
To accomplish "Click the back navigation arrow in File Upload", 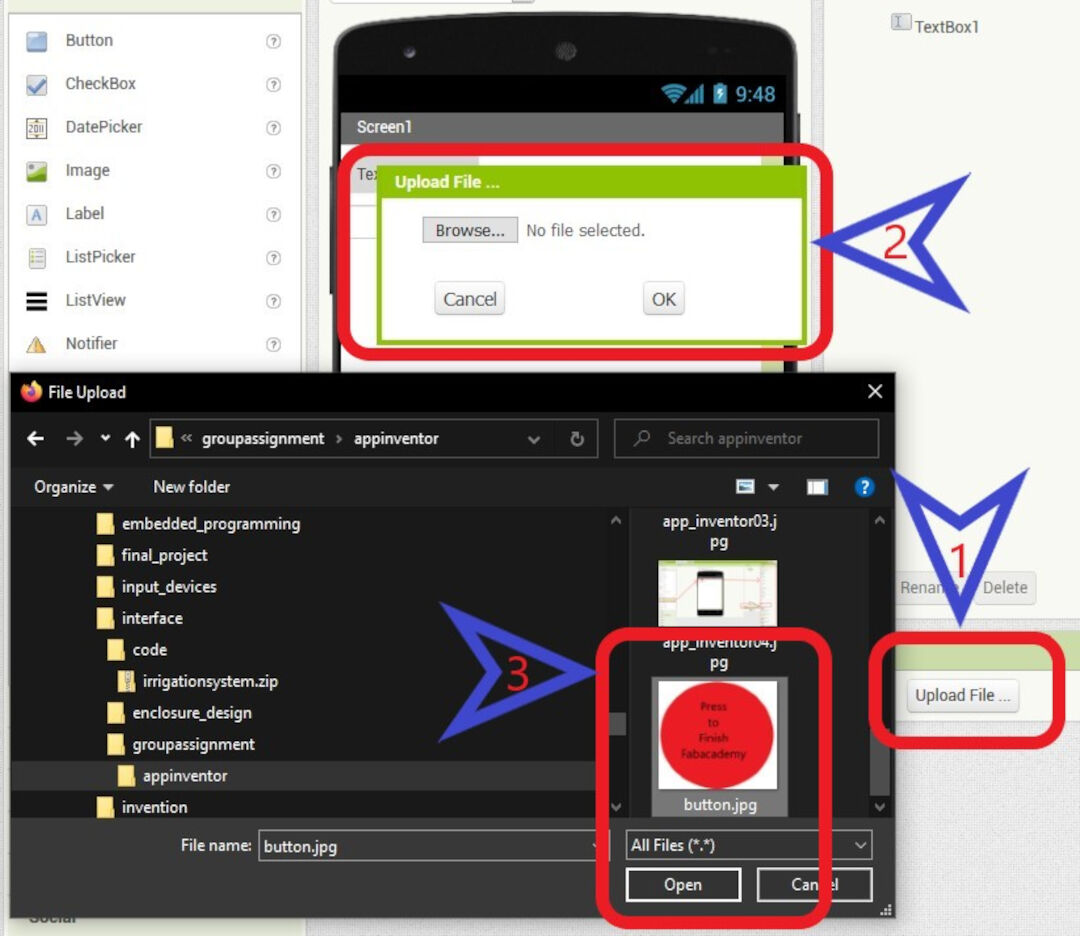I will coord(35,438).
